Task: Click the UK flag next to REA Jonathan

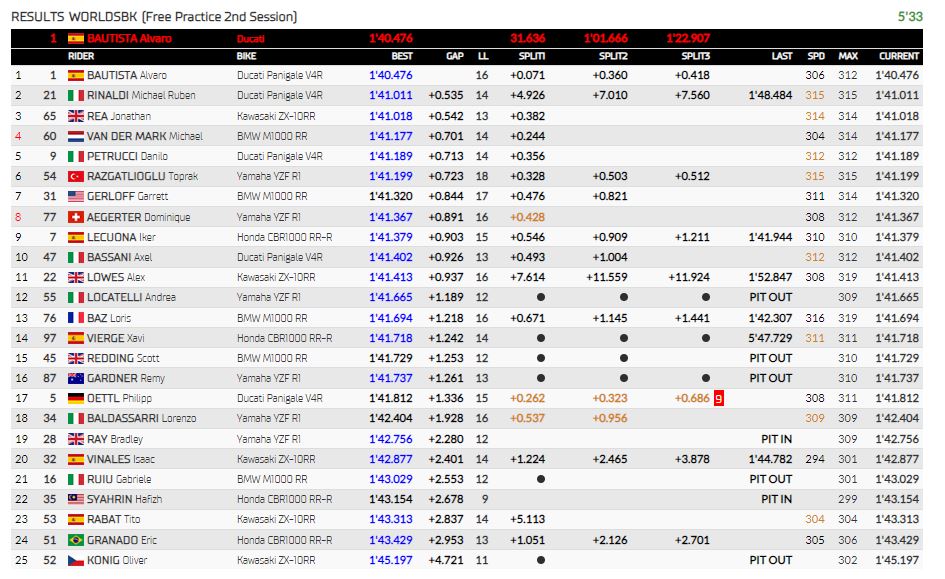Action: click(76, 116)
